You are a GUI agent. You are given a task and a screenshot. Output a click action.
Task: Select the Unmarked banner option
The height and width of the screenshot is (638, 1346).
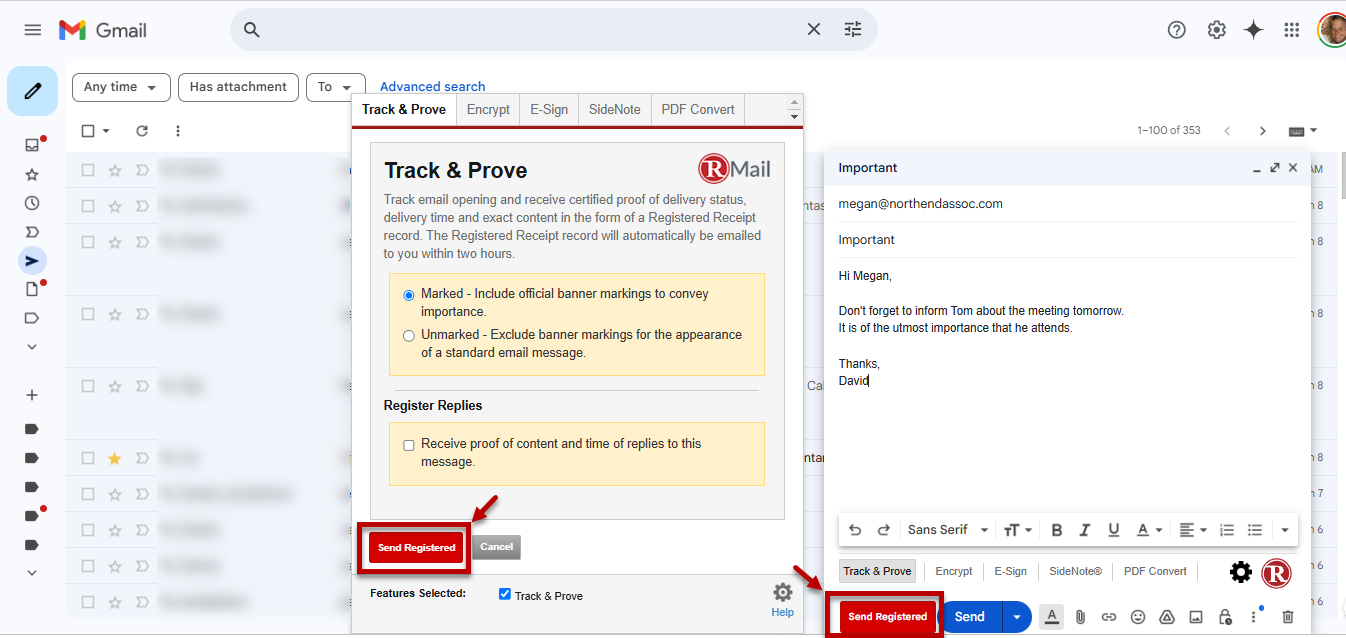pos(409,336)
